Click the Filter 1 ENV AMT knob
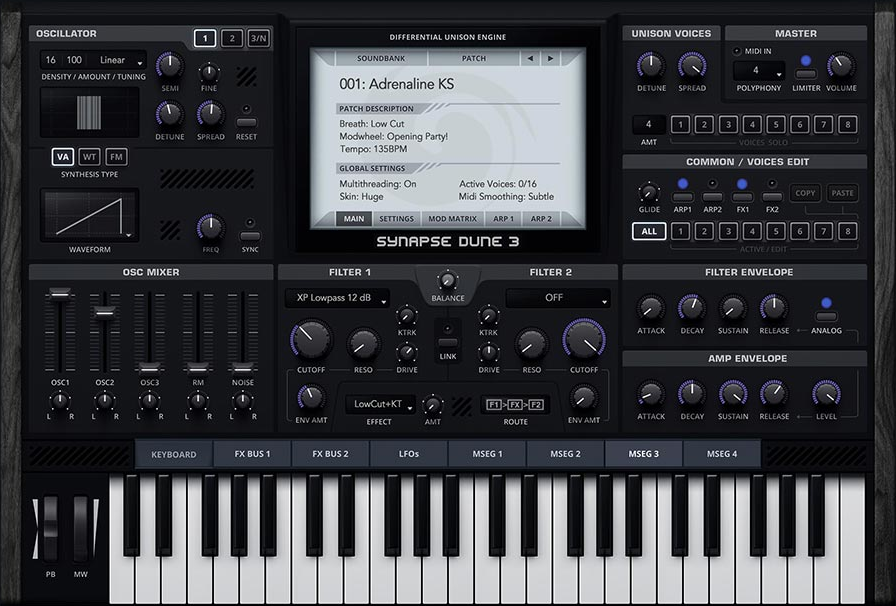 [x=311, y=397]
